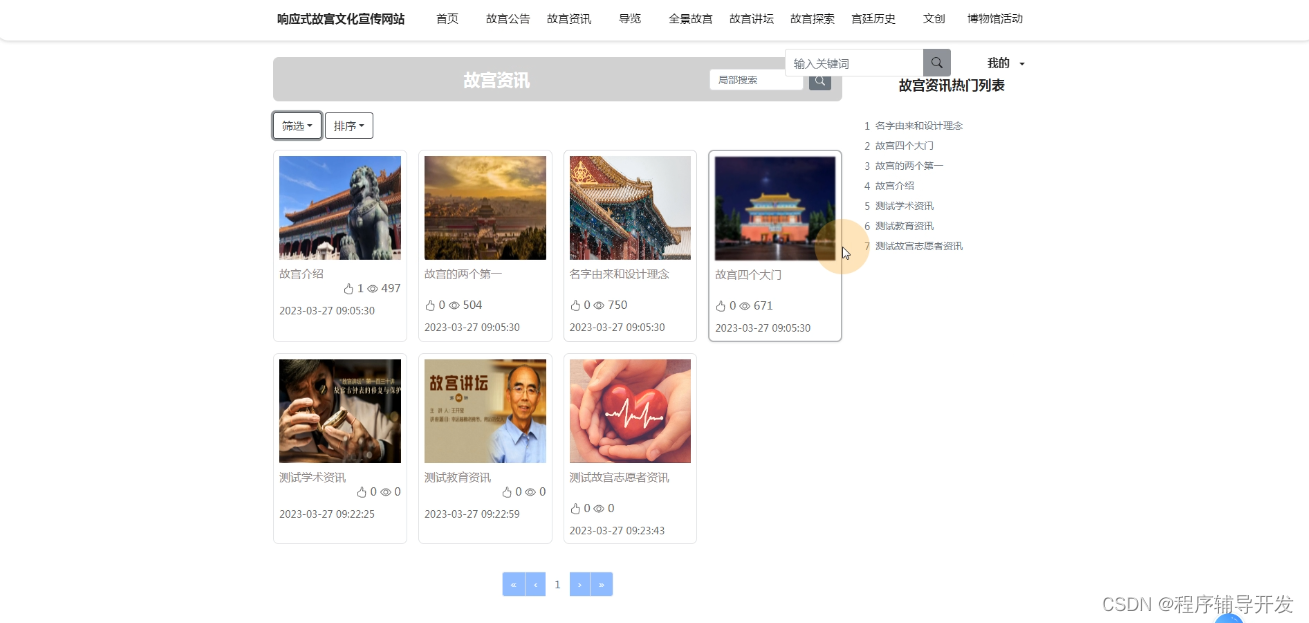Click the views eye icon on 故宫的两个第一 card
This screenshot has width=1309, height=623.
454,306
